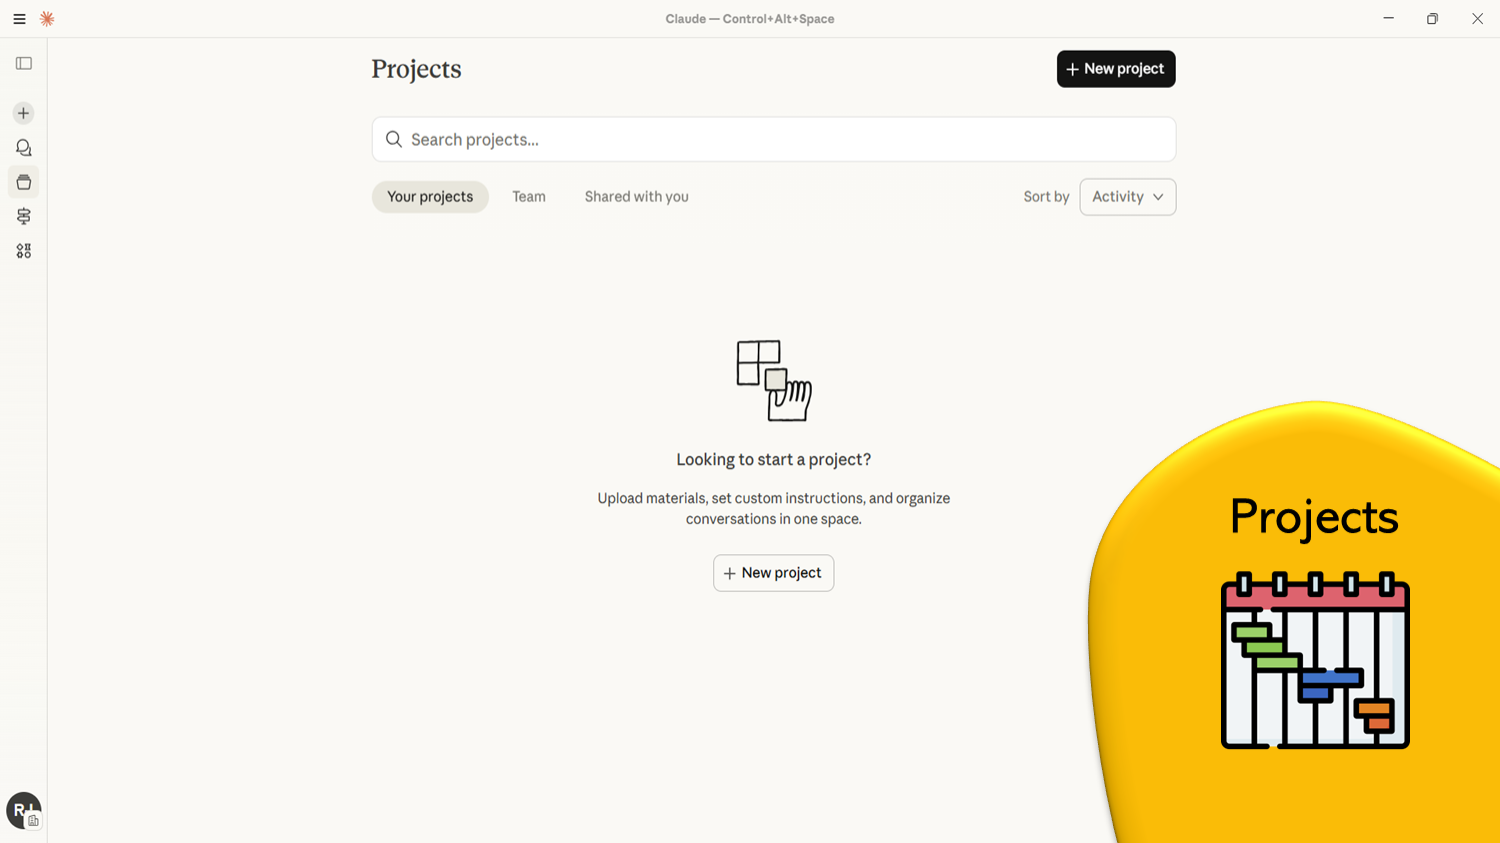Click the black New project button
This screenshot has width=1500, height=843.
click(1115, 69)
